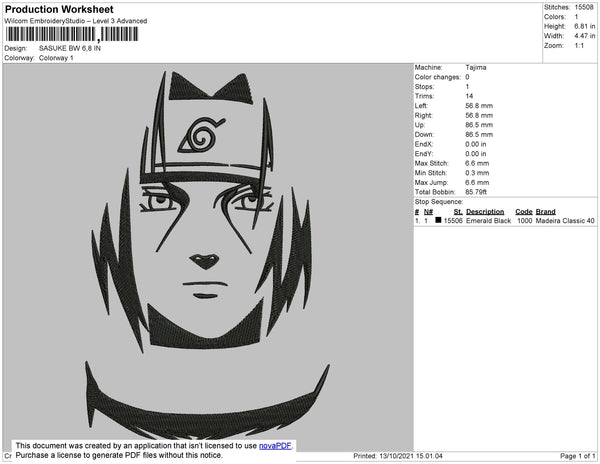Screen dimensions: 600x464
Task: Select 'Wilcom EmbroideryStudio – Level 3 Advanced' text
Action: click(x=76, y=21)
